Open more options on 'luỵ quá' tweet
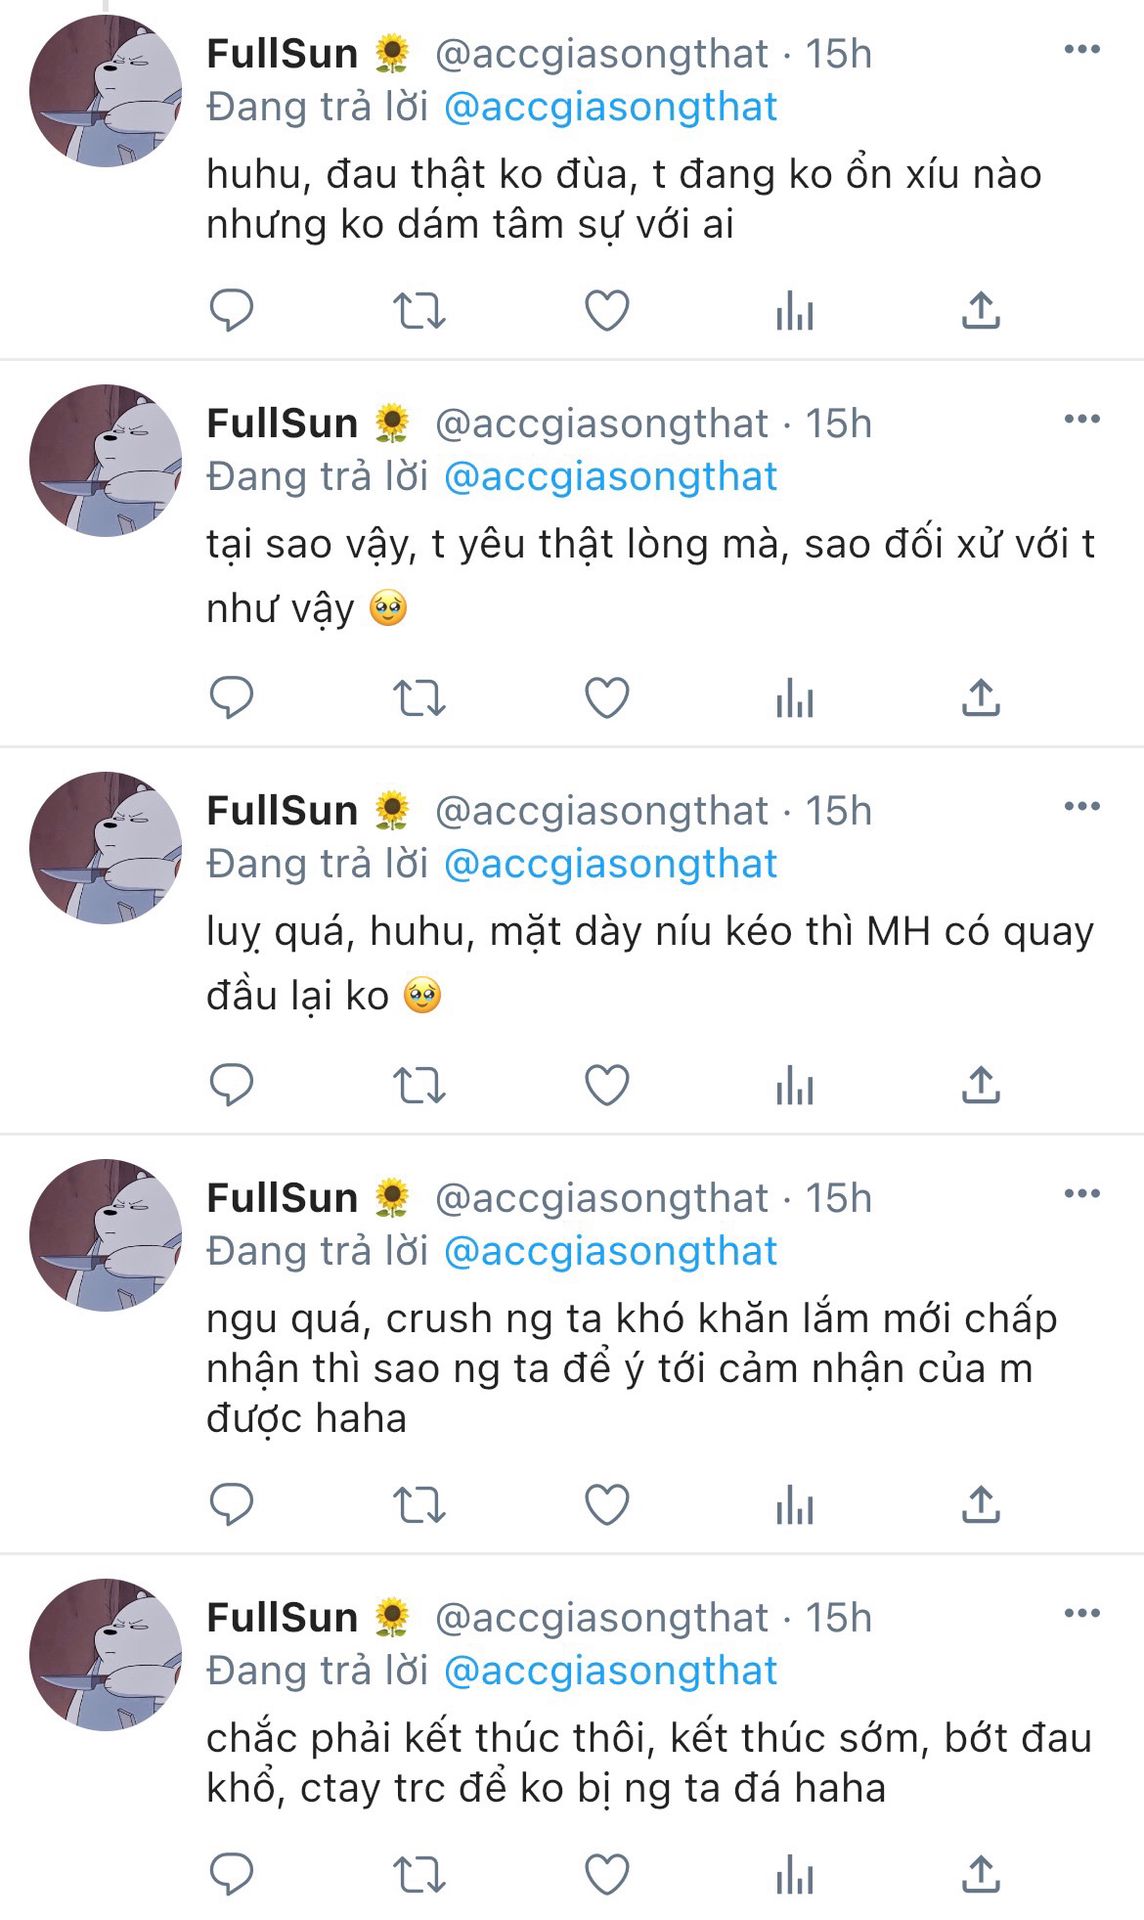Screen dimensions: 1144x1920 [1081, 807]
